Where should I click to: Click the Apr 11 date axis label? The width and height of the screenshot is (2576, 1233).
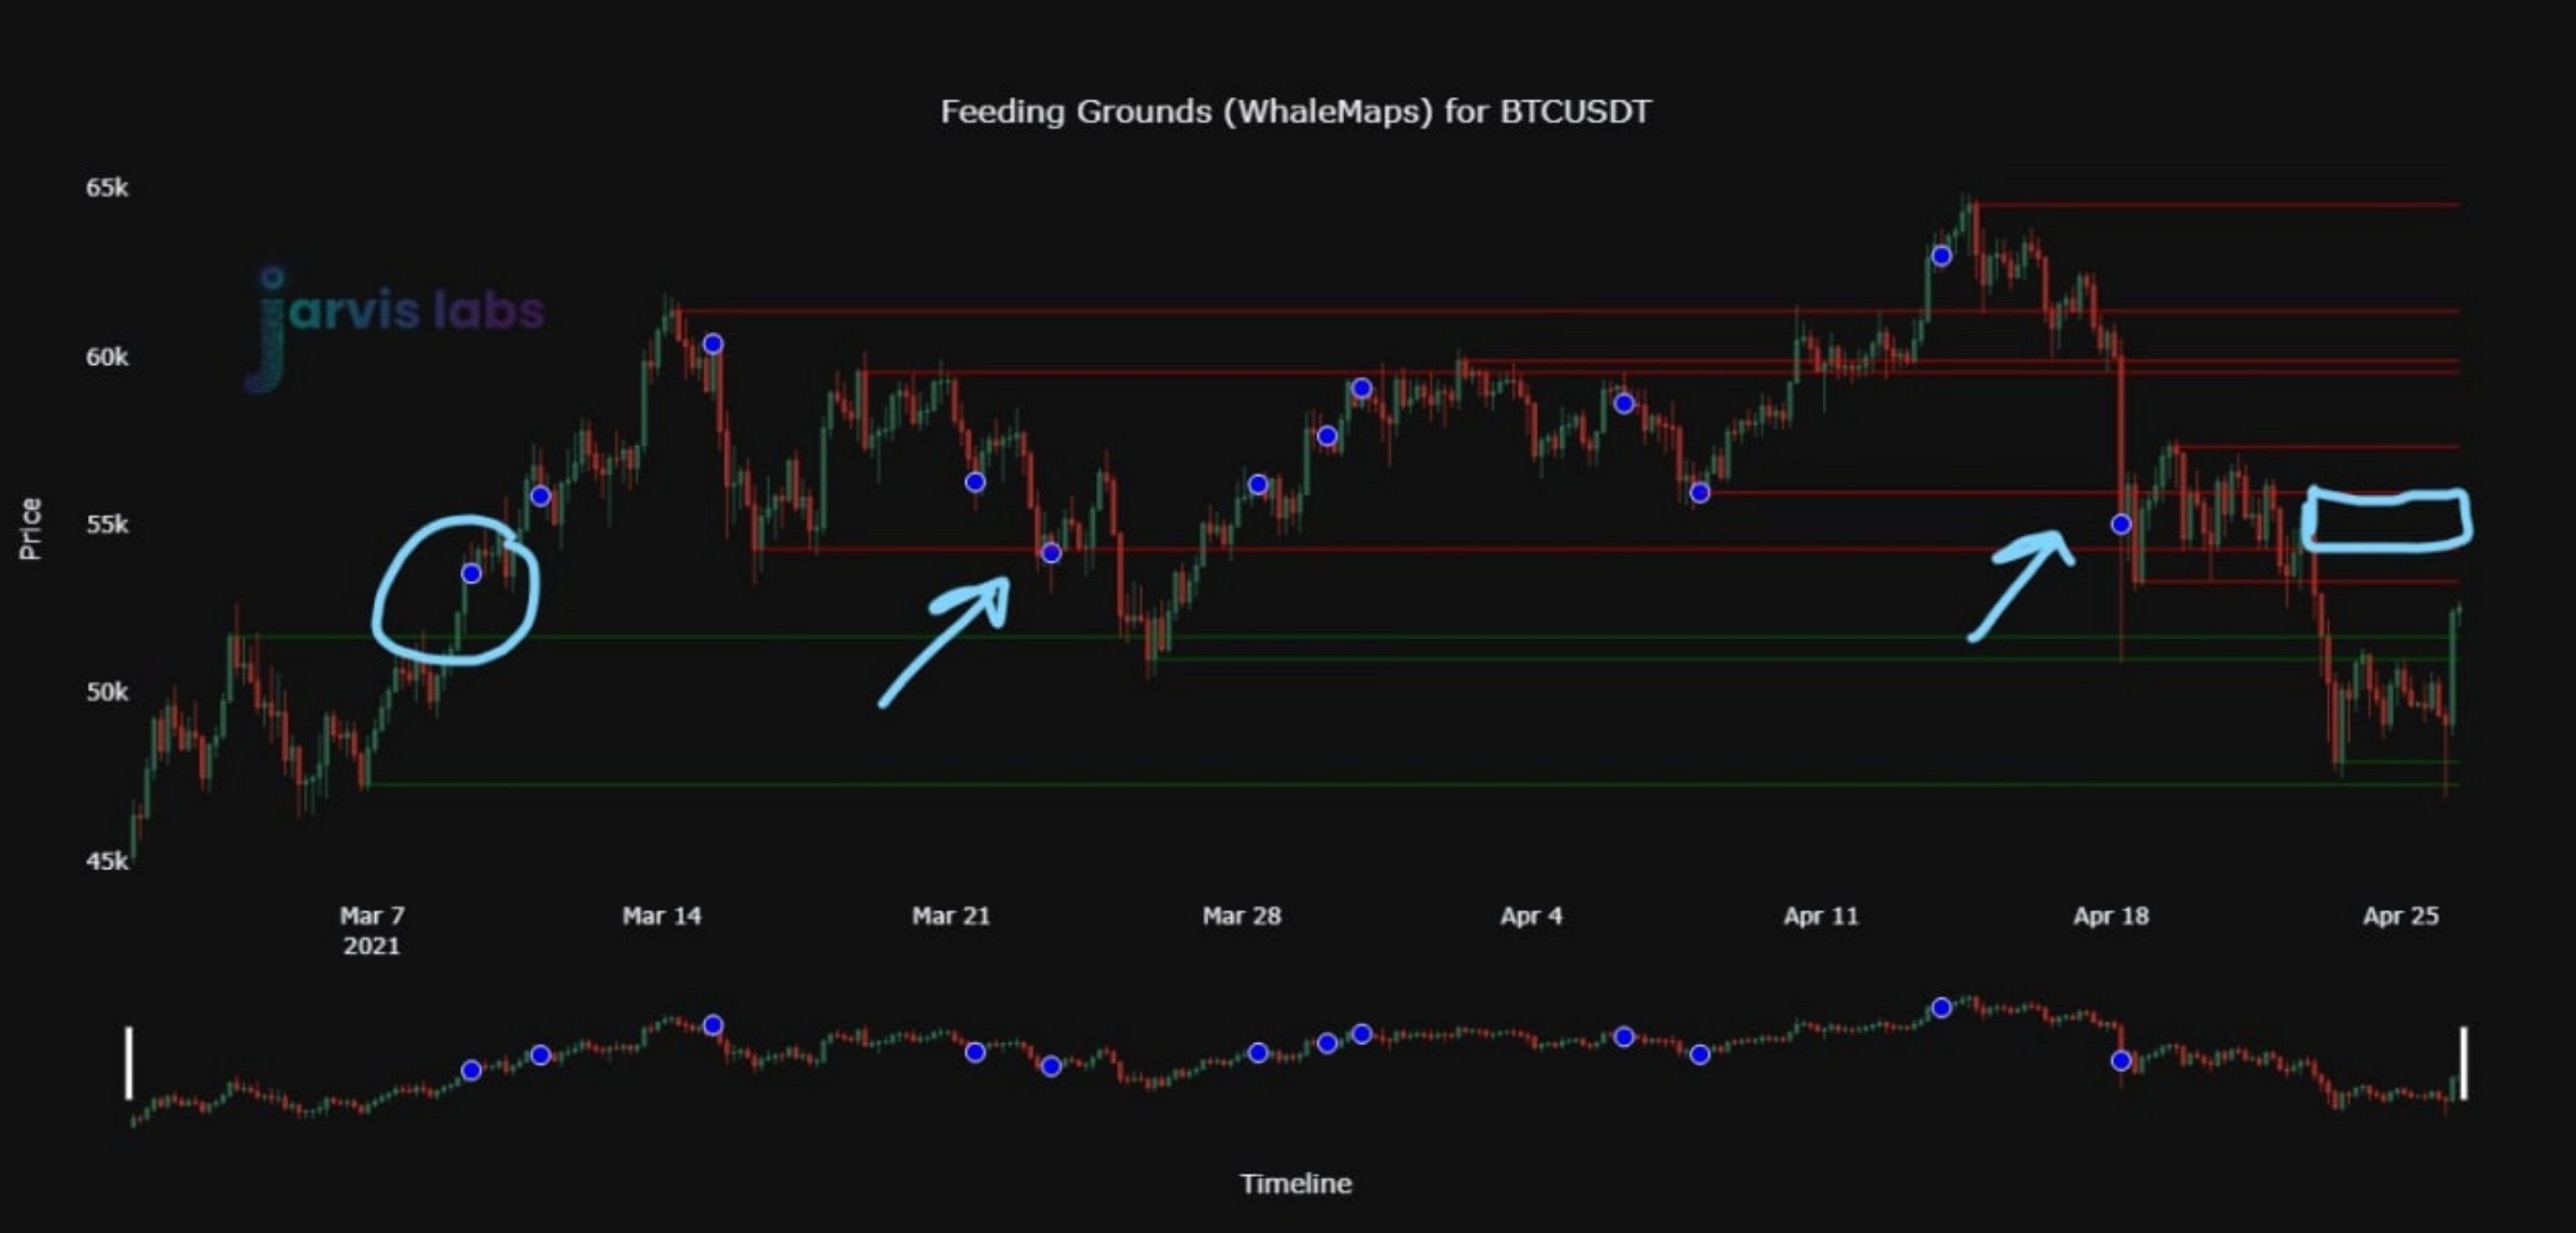(1821, 916)
